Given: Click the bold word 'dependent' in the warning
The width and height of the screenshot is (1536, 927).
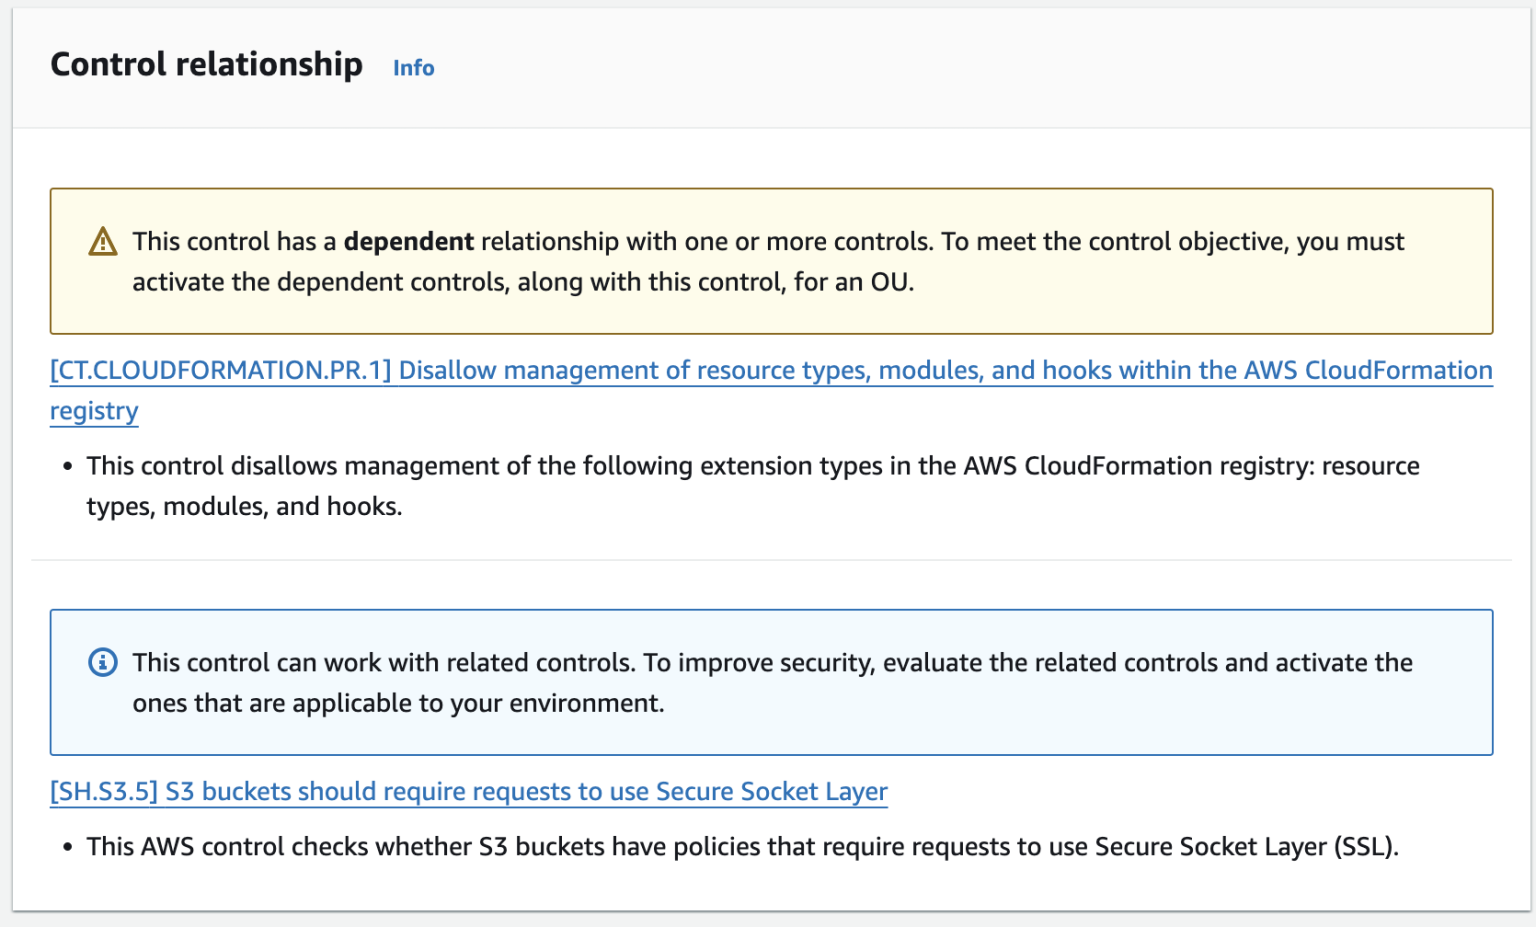Looking at the screenshot, I should 408,242.
